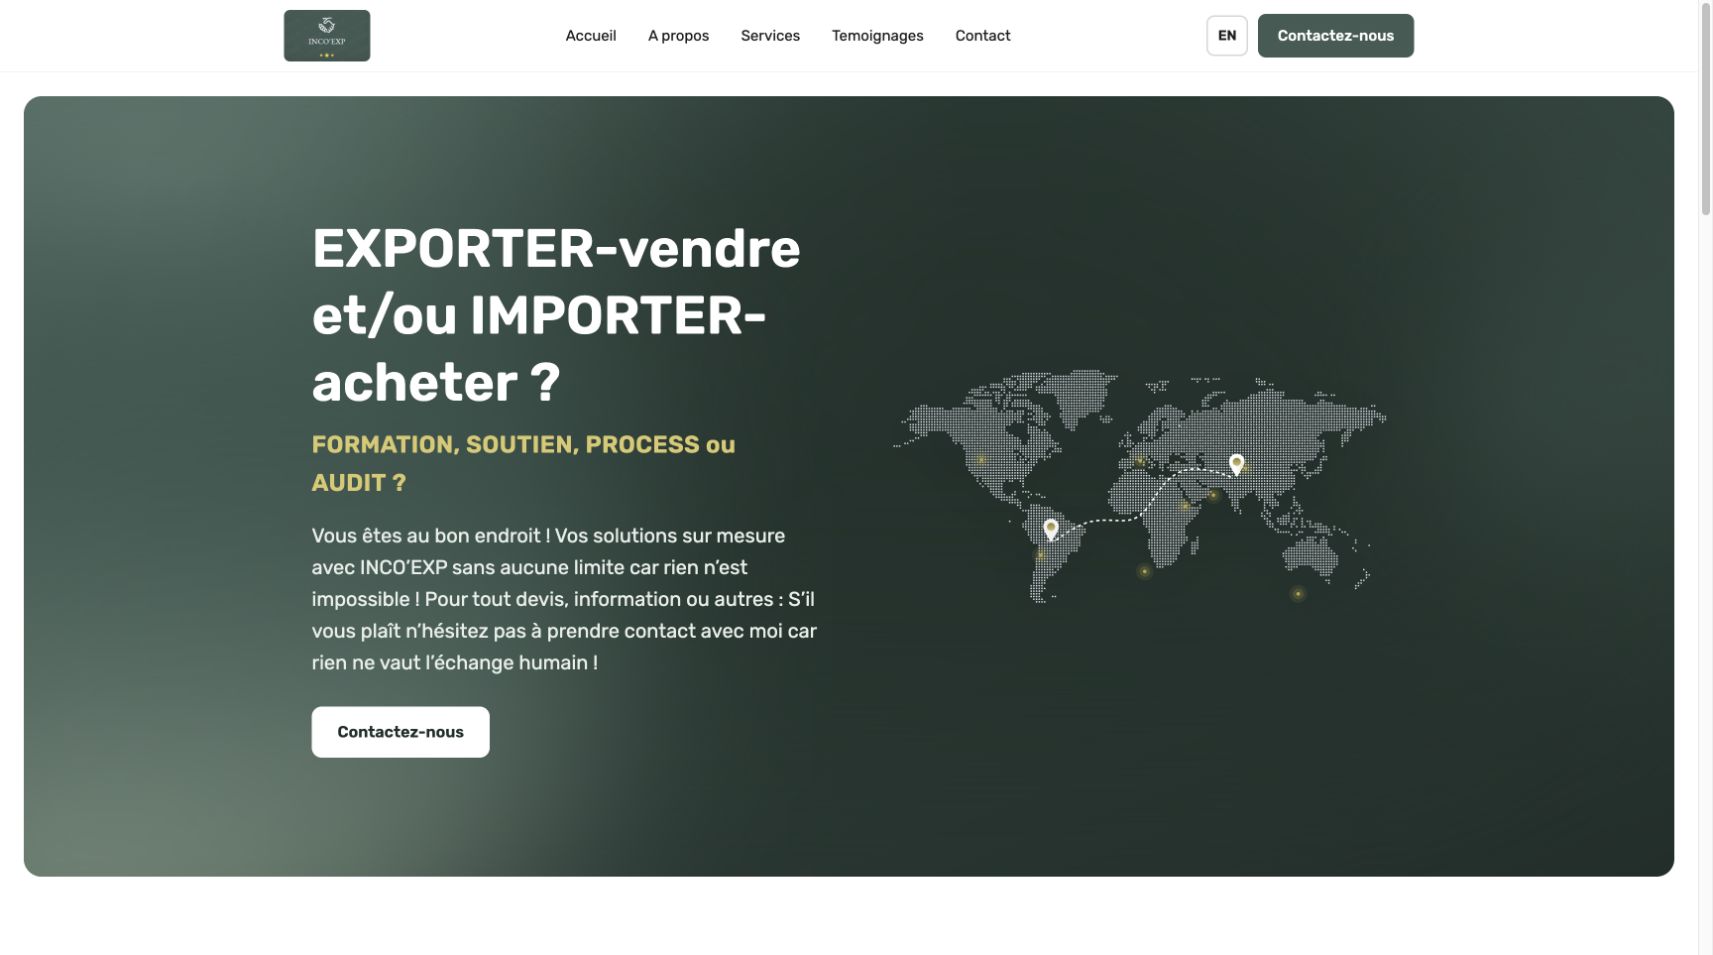This screenshot has width=1713, height=955.
Task: Go to the A propos page
Action: [678, 36]
